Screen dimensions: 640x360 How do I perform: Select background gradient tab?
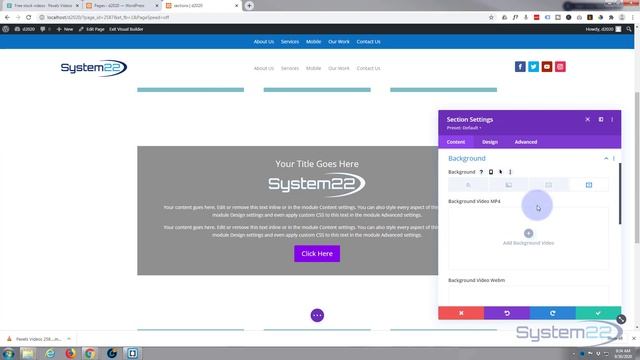(509, 185)
